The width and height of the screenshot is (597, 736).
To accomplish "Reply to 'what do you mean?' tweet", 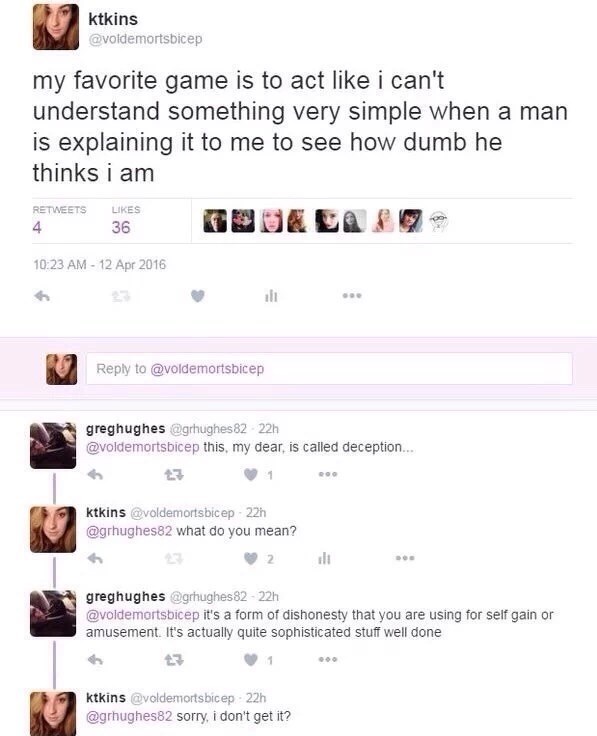I will point(96,559).
